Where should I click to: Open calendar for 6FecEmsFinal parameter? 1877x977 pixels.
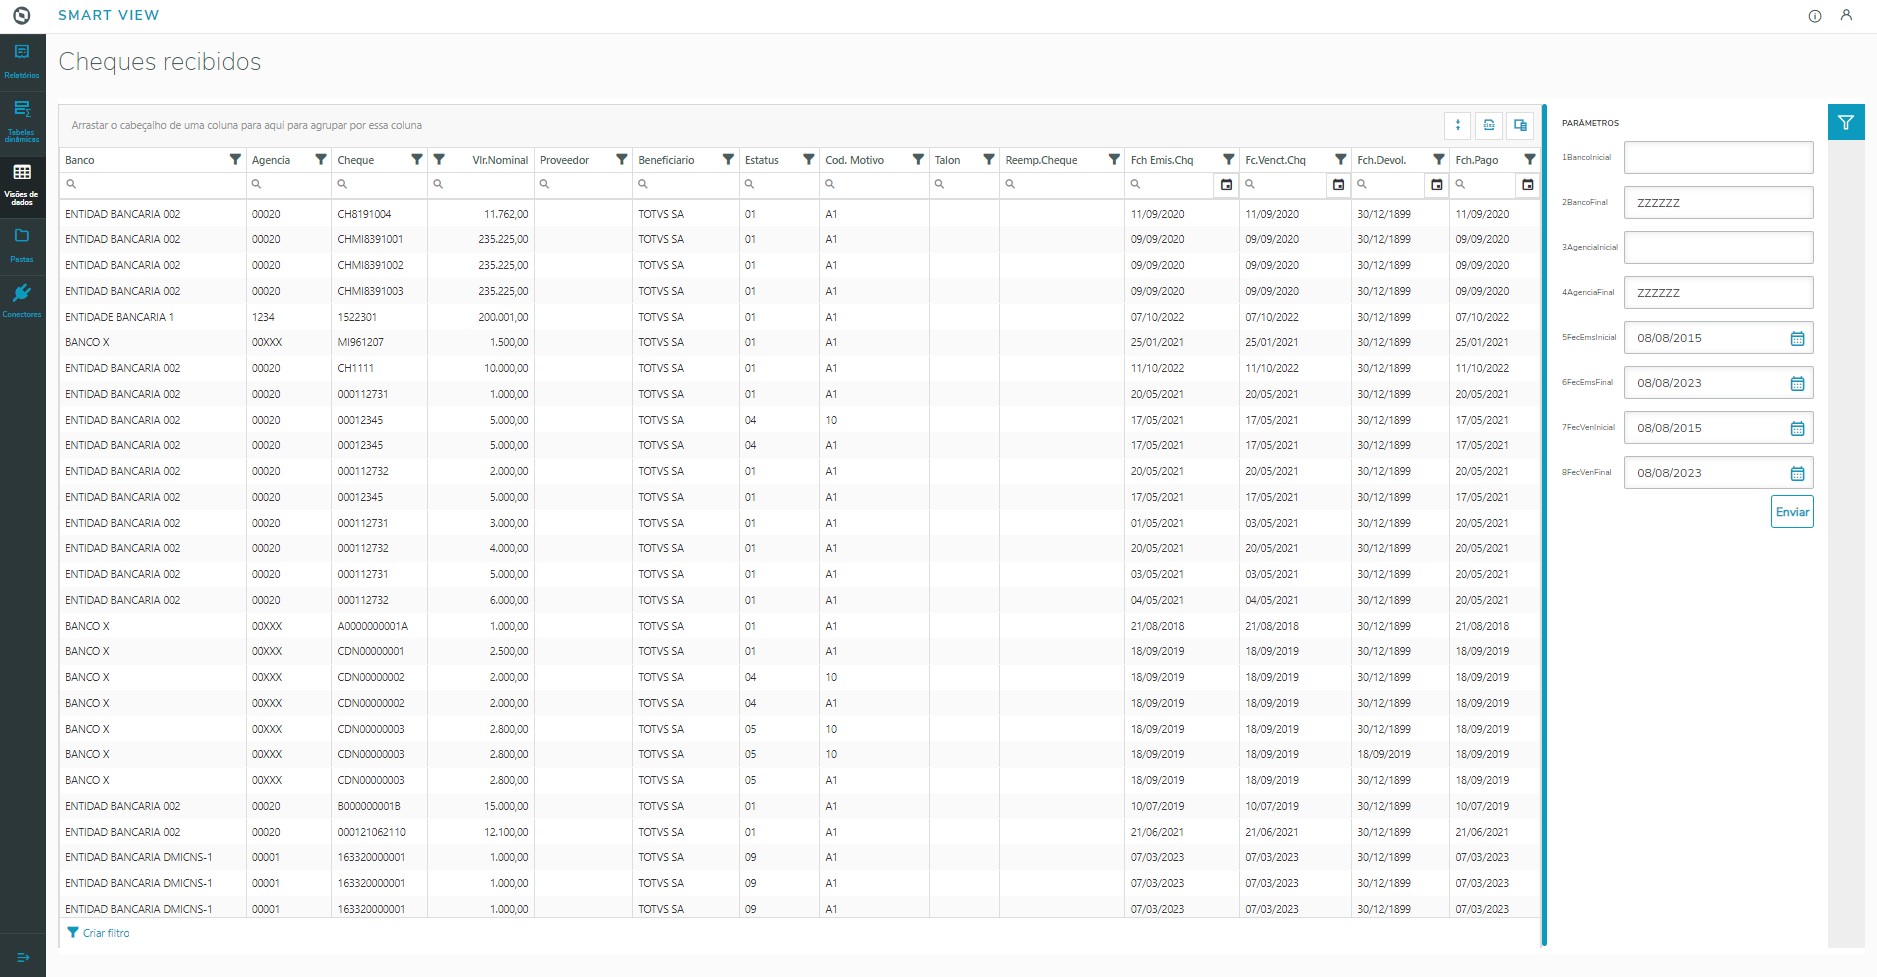[1797, 383]
